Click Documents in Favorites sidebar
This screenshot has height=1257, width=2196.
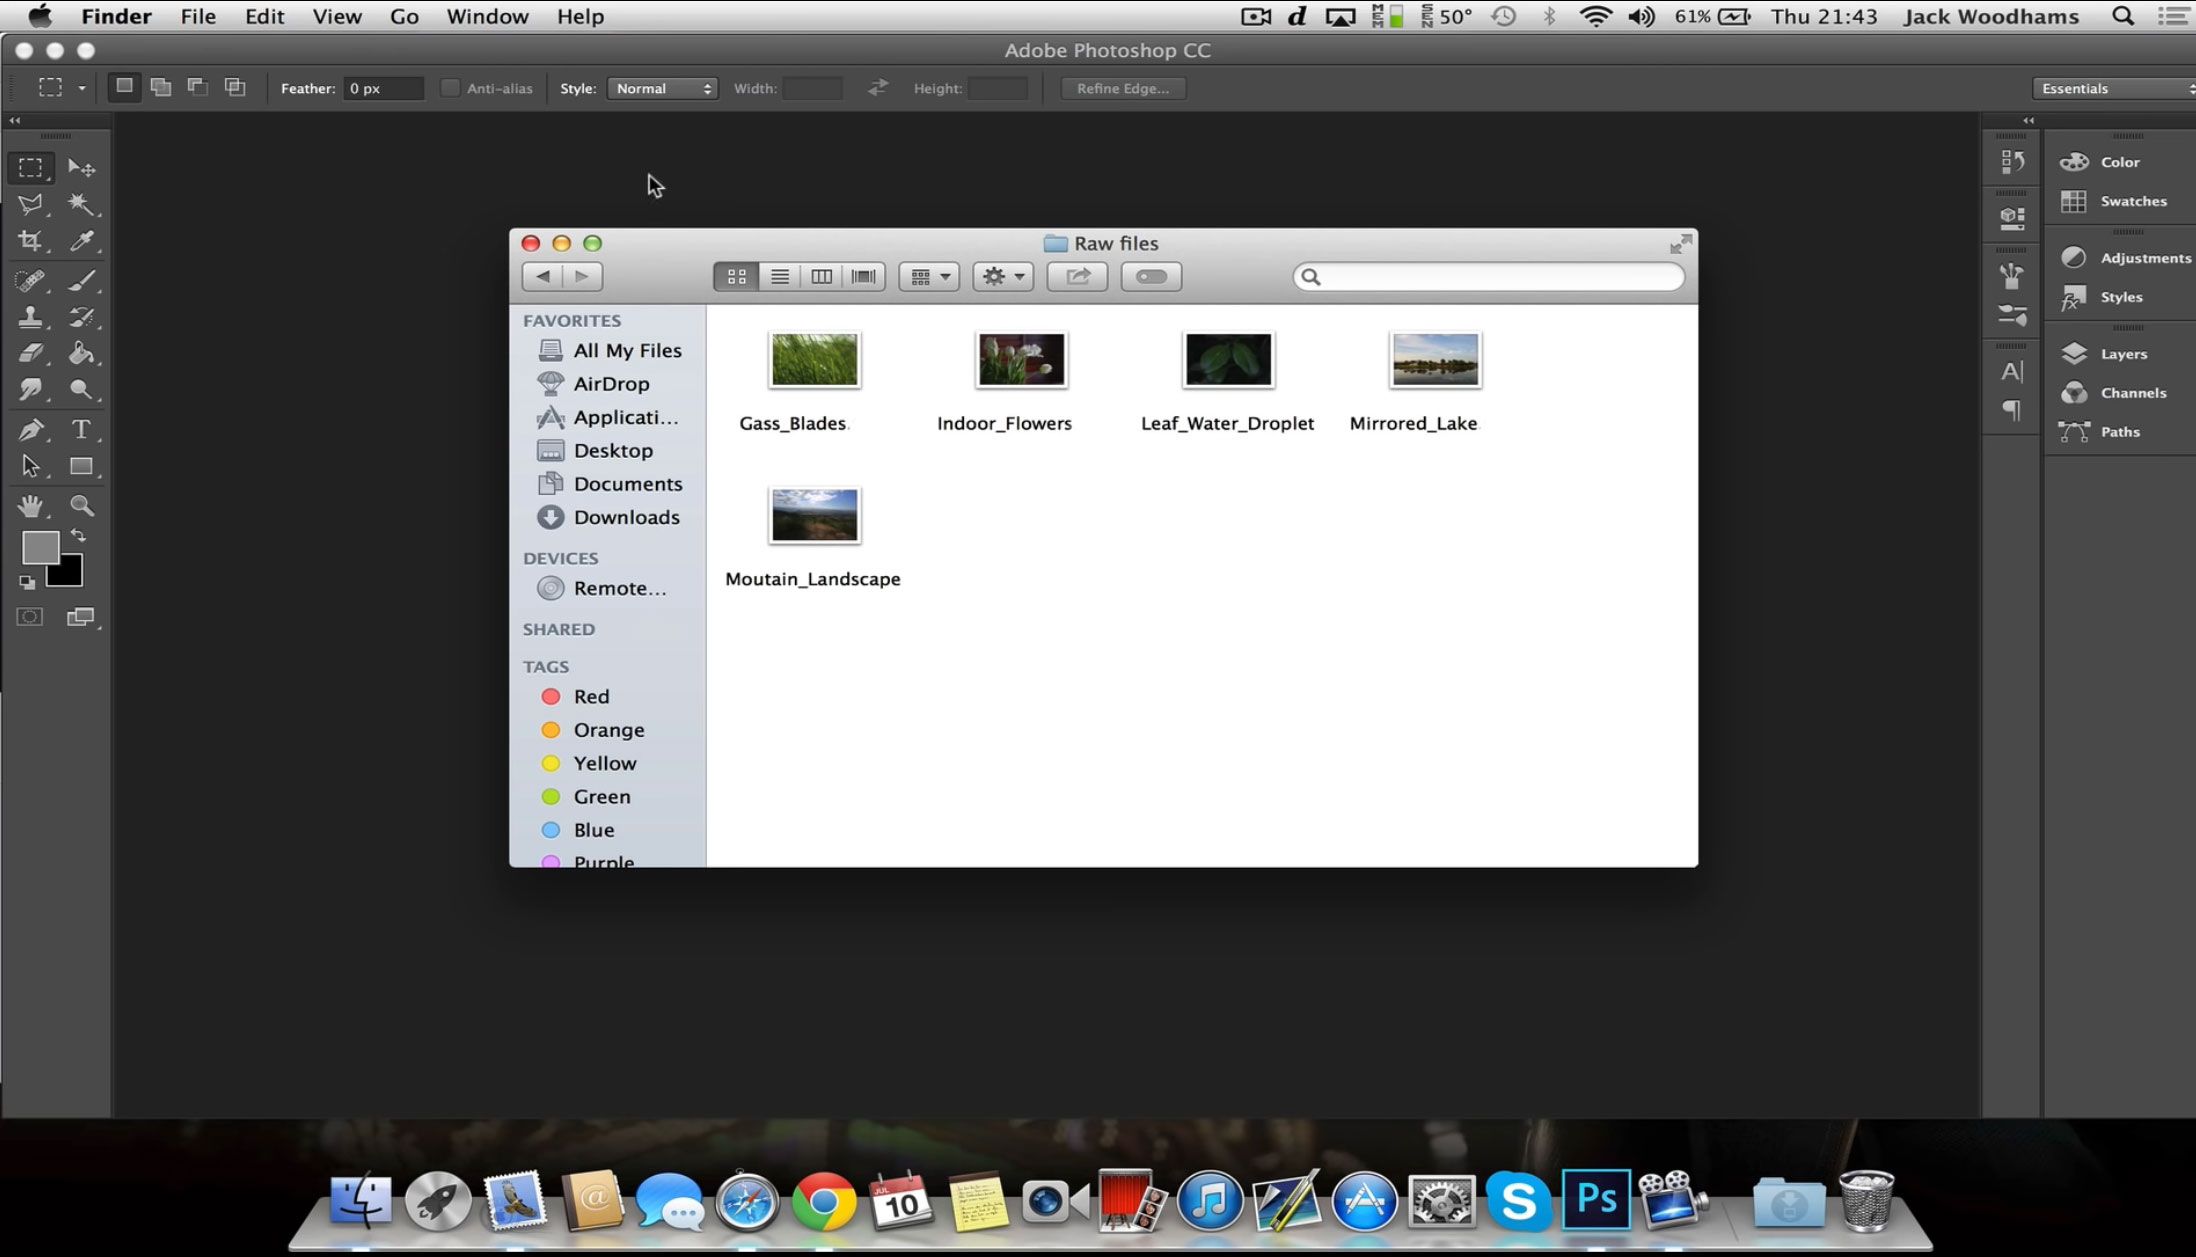[x=627, y=483]
